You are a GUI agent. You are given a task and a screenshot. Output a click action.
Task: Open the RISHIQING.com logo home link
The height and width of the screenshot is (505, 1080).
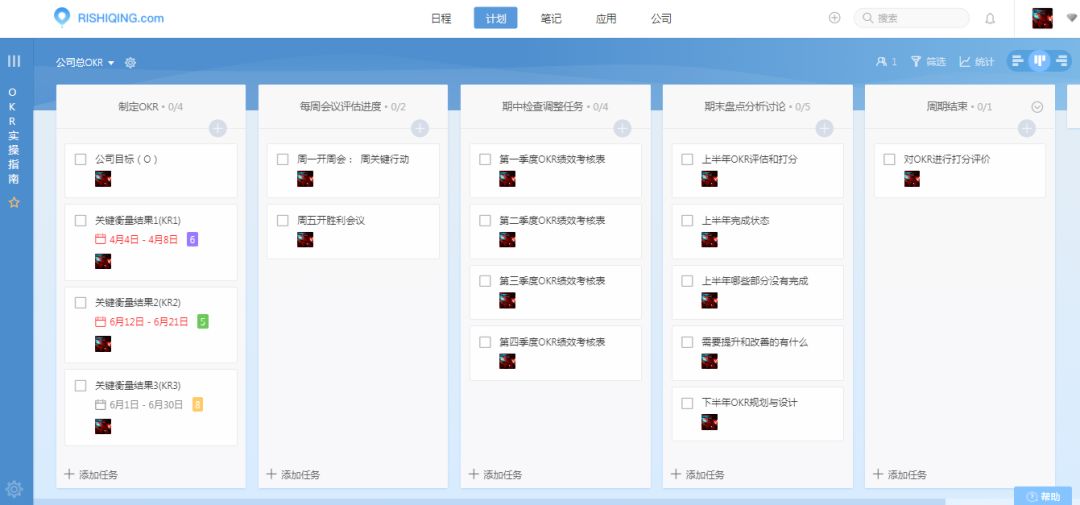(109, 18)
